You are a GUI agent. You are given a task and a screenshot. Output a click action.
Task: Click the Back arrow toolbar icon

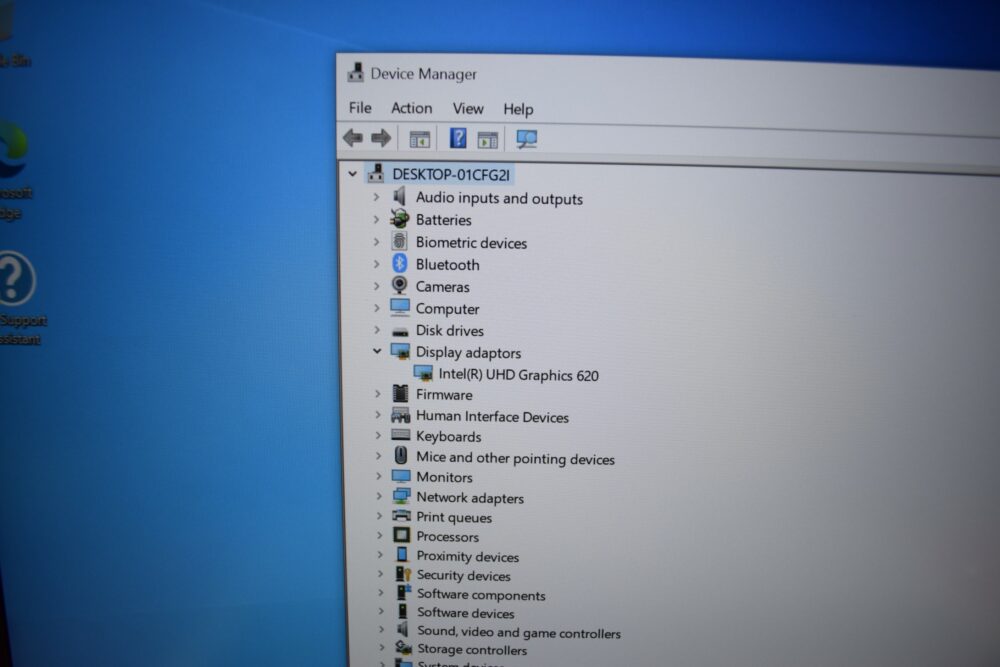[x=353, y=137]
